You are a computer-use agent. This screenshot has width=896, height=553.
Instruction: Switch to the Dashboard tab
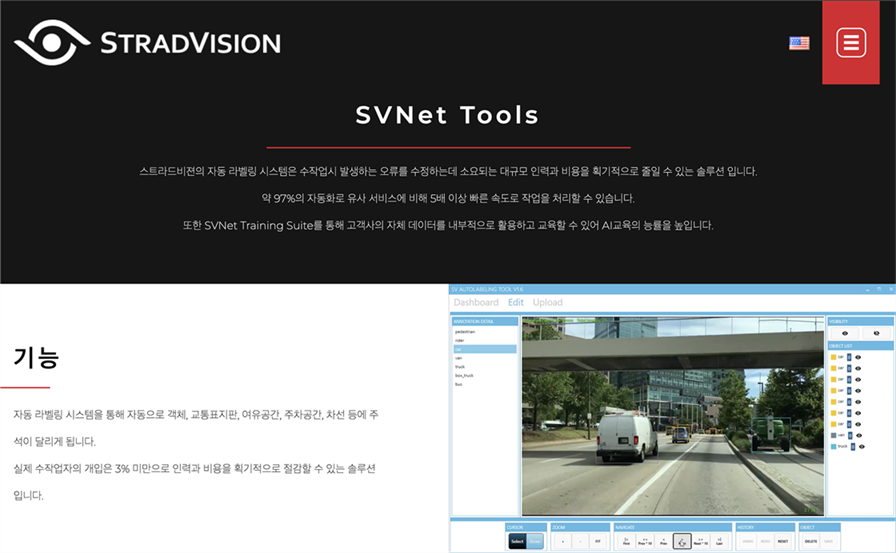tap(476, 302)
